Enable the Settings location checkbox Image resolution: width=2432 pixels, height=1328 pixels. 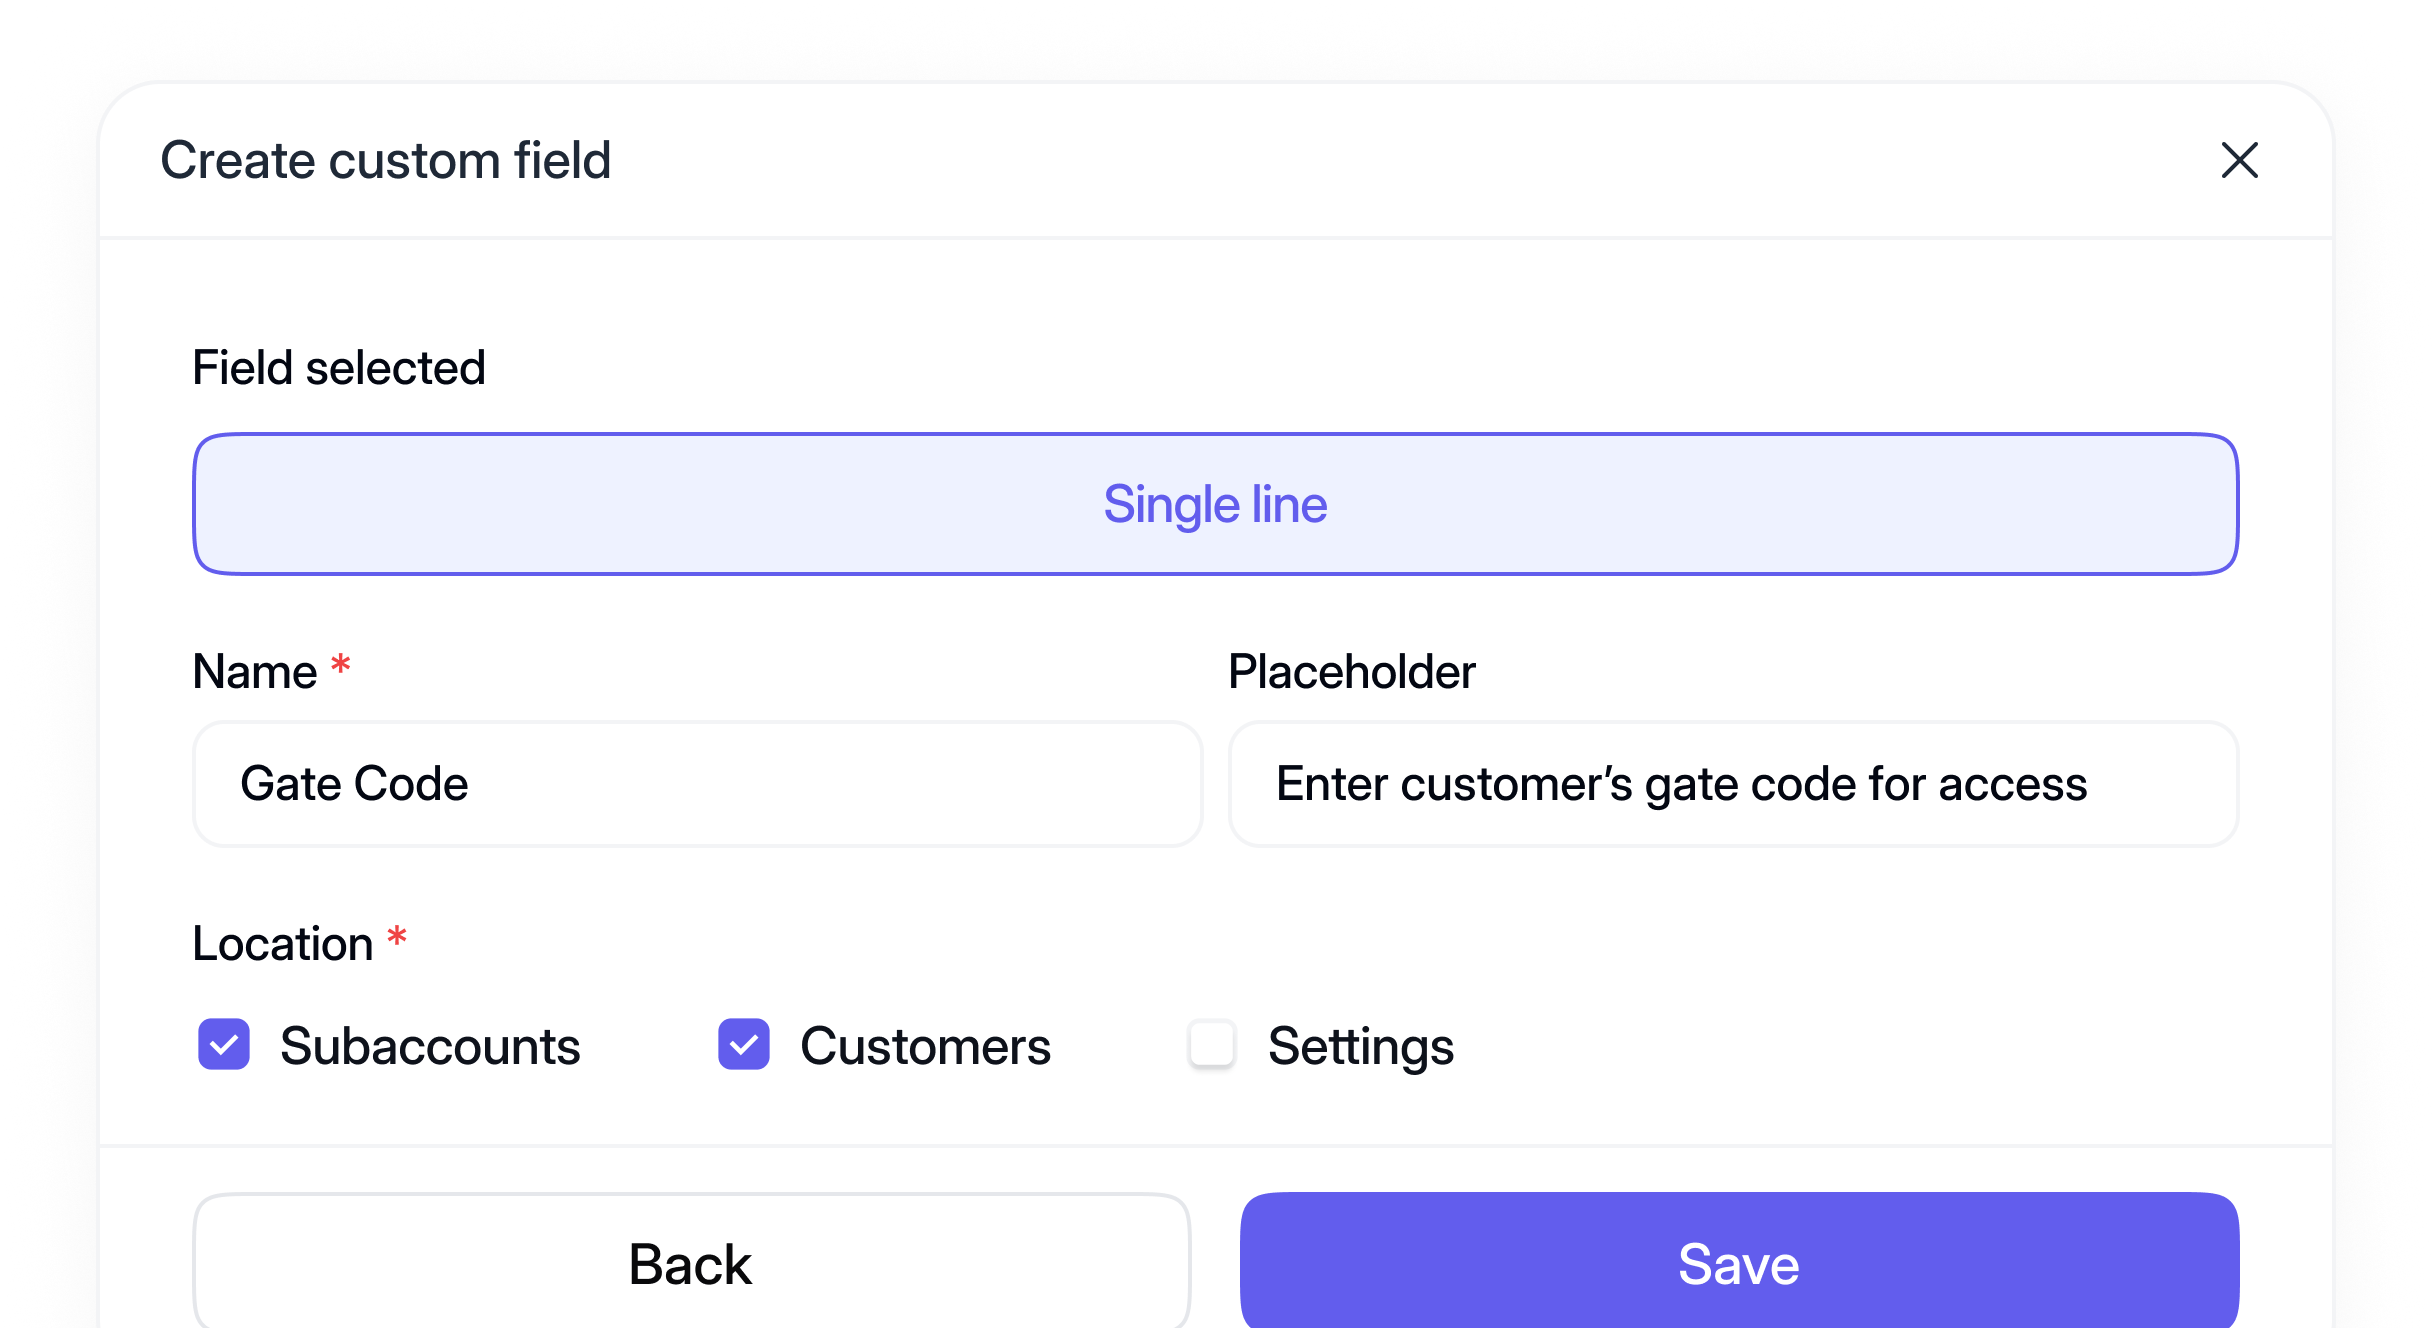(1212, 1045)
